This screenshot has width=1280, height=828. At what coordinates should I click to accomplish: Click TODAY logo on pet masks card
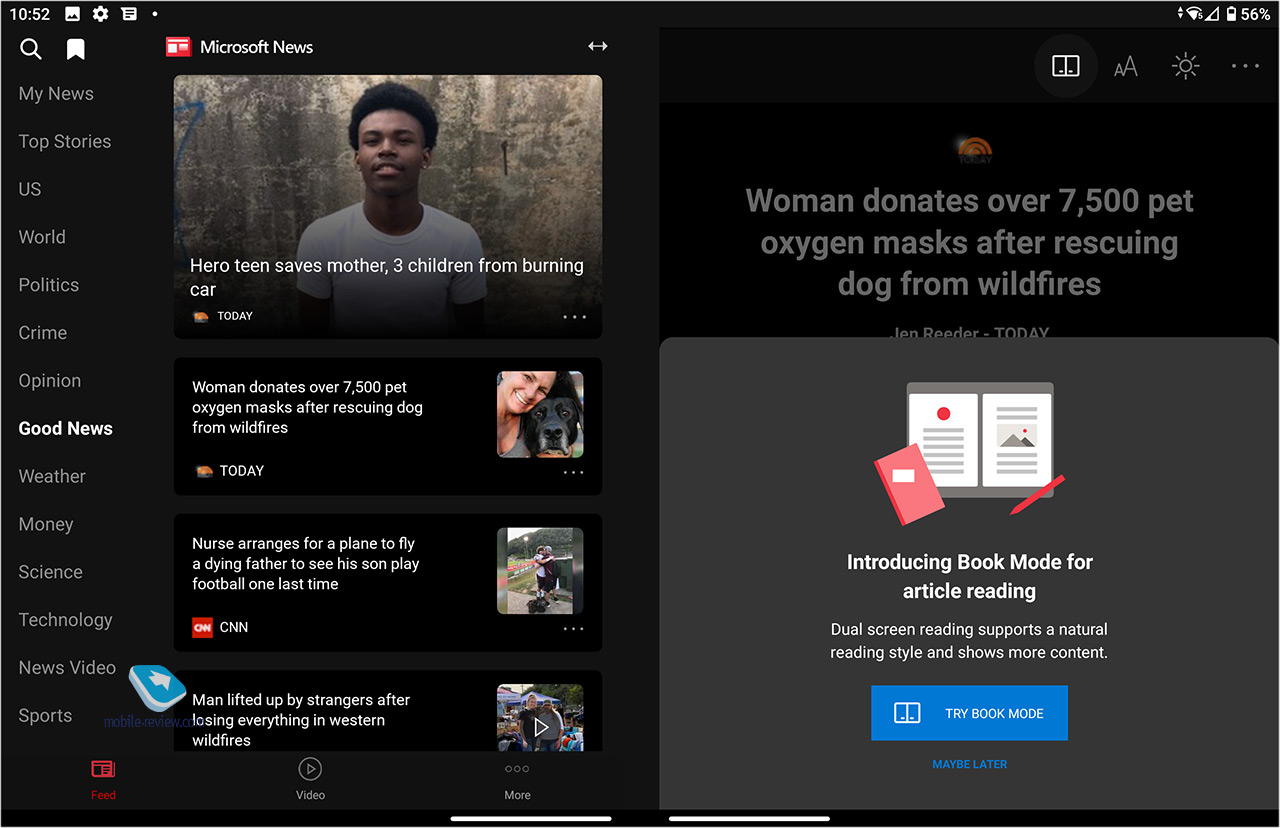(x=204, y=471)
